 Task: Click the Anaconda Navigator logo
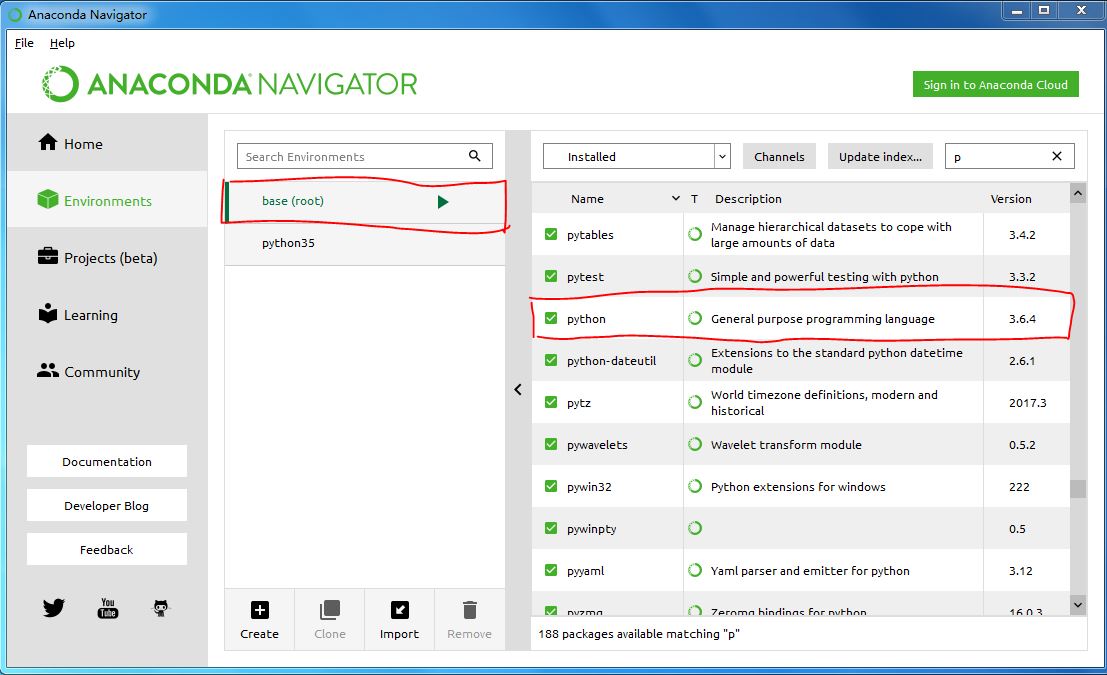tap(229, 84)
